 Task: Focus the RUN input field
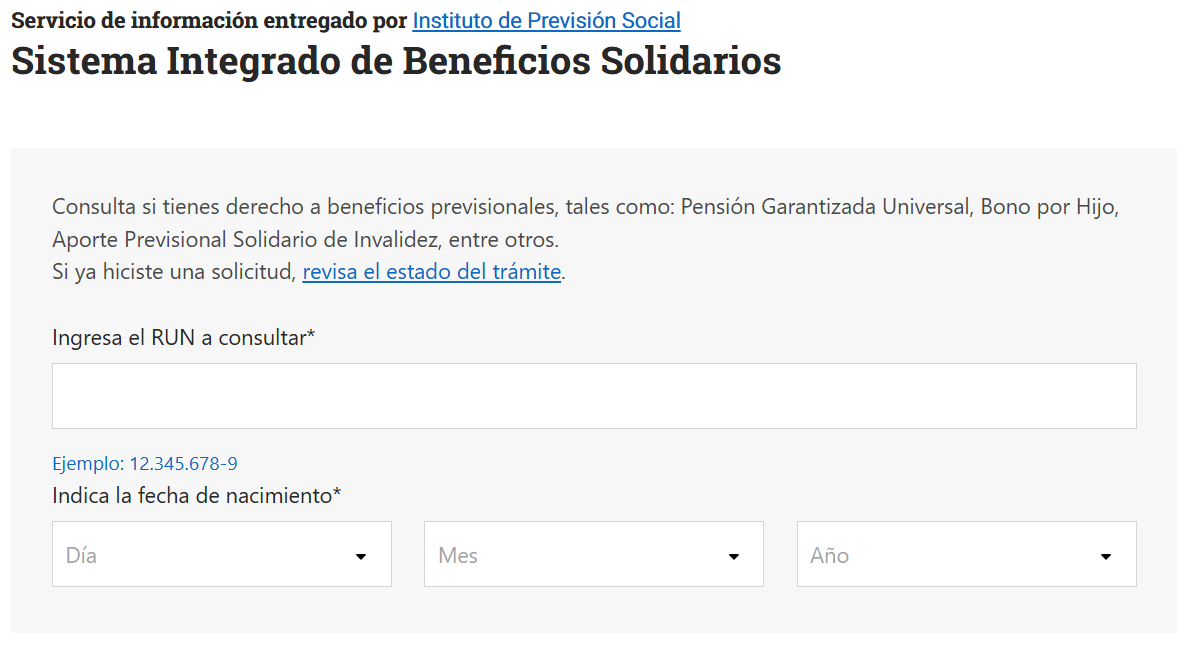(594, 396)
